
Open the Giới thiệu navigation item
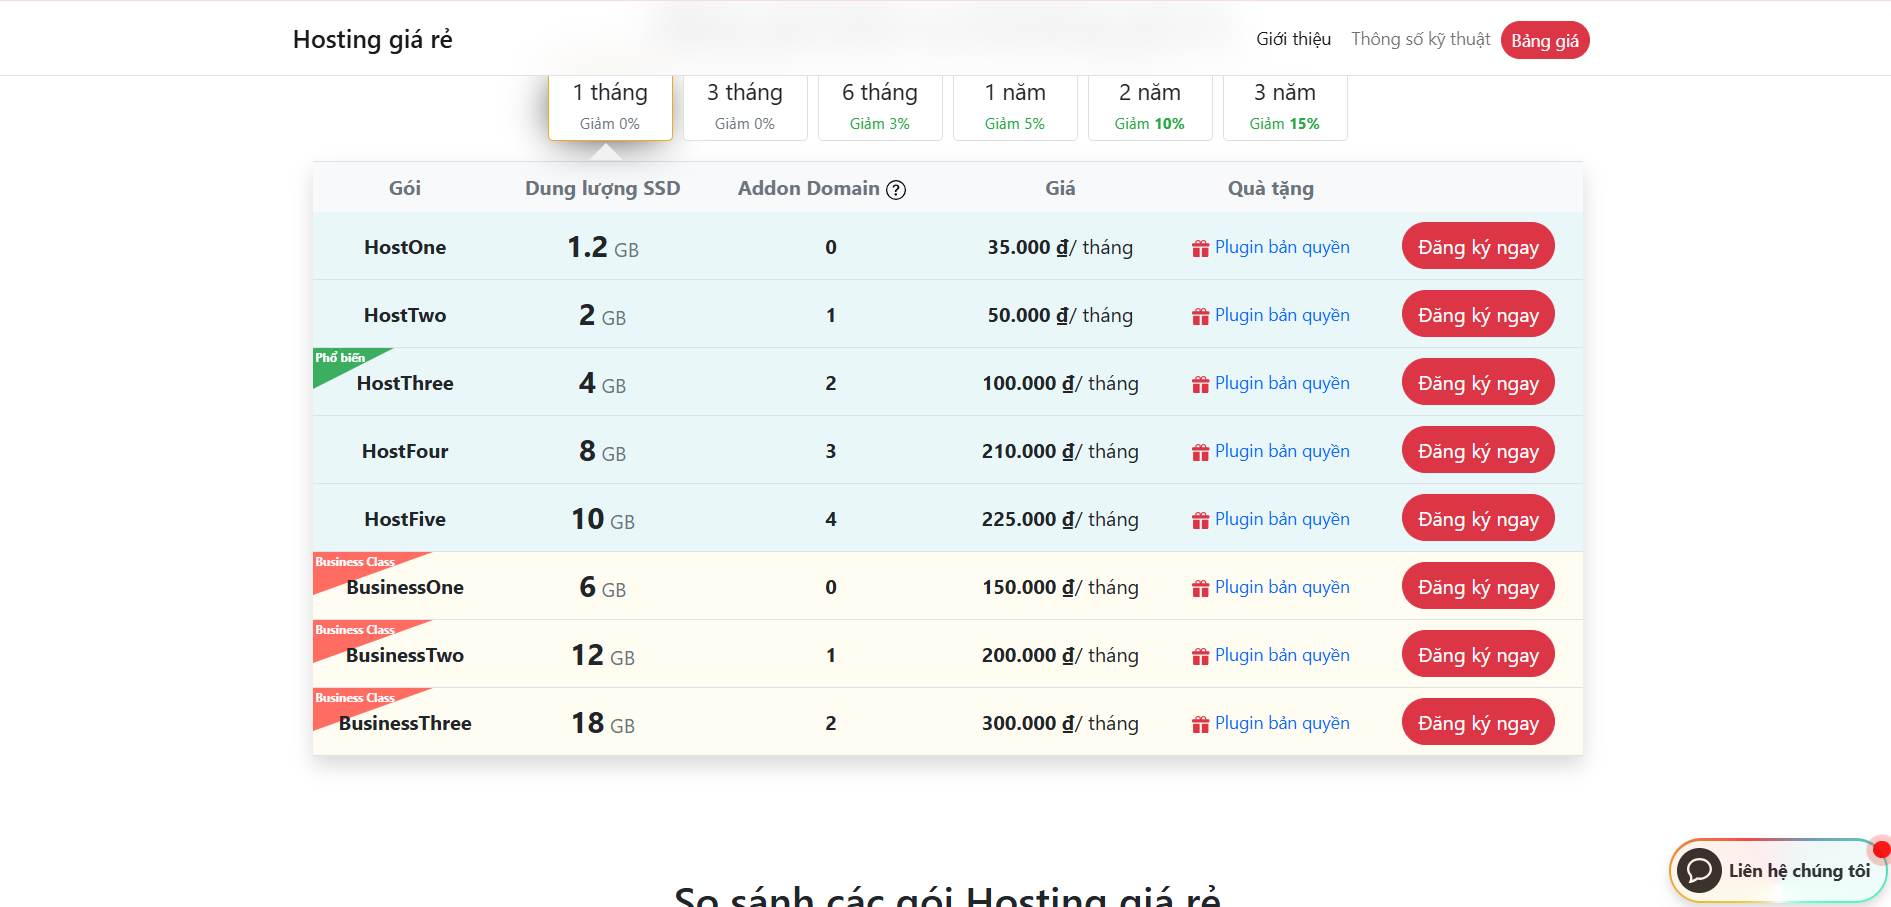pyautogui.click(x=1293, y=39)
